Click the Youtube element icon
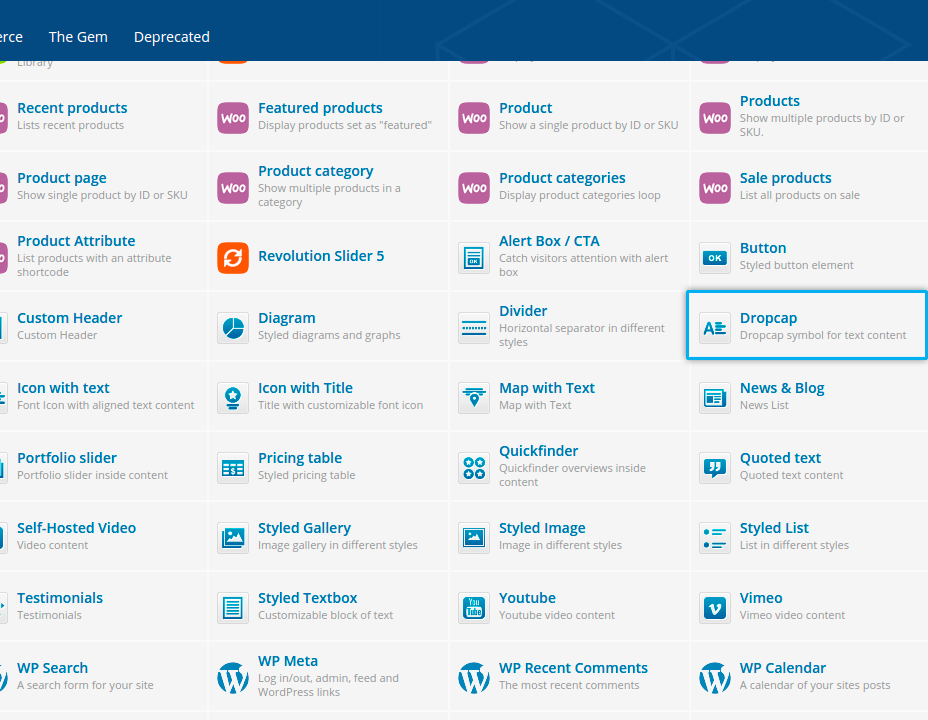The image size is (928, 720). coord(474,607)
